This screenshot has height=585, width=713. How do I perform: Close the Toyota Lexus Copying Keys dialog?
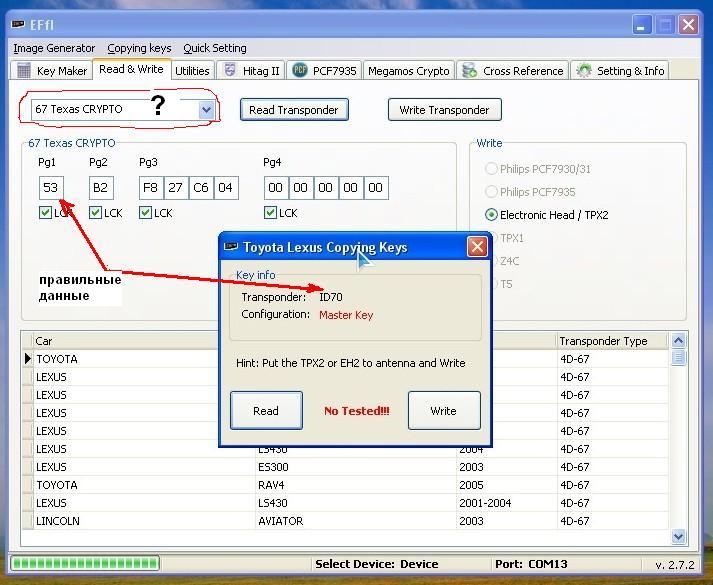point(477,247)
